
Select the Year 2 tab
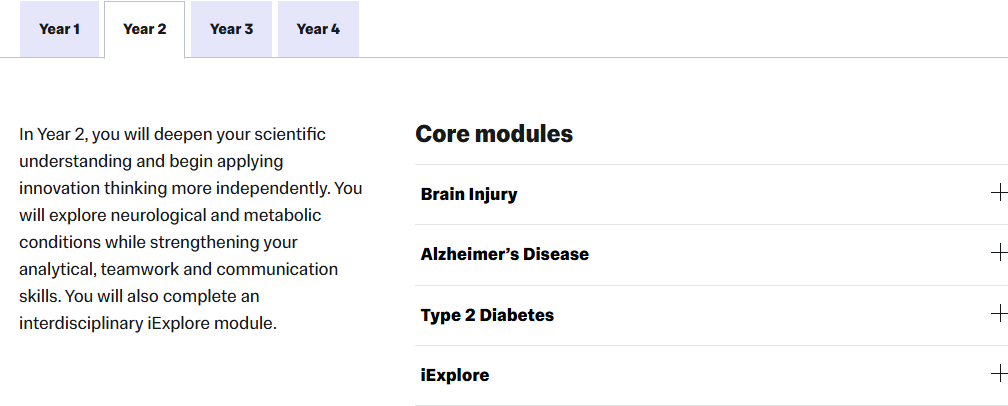coord(144,29)
